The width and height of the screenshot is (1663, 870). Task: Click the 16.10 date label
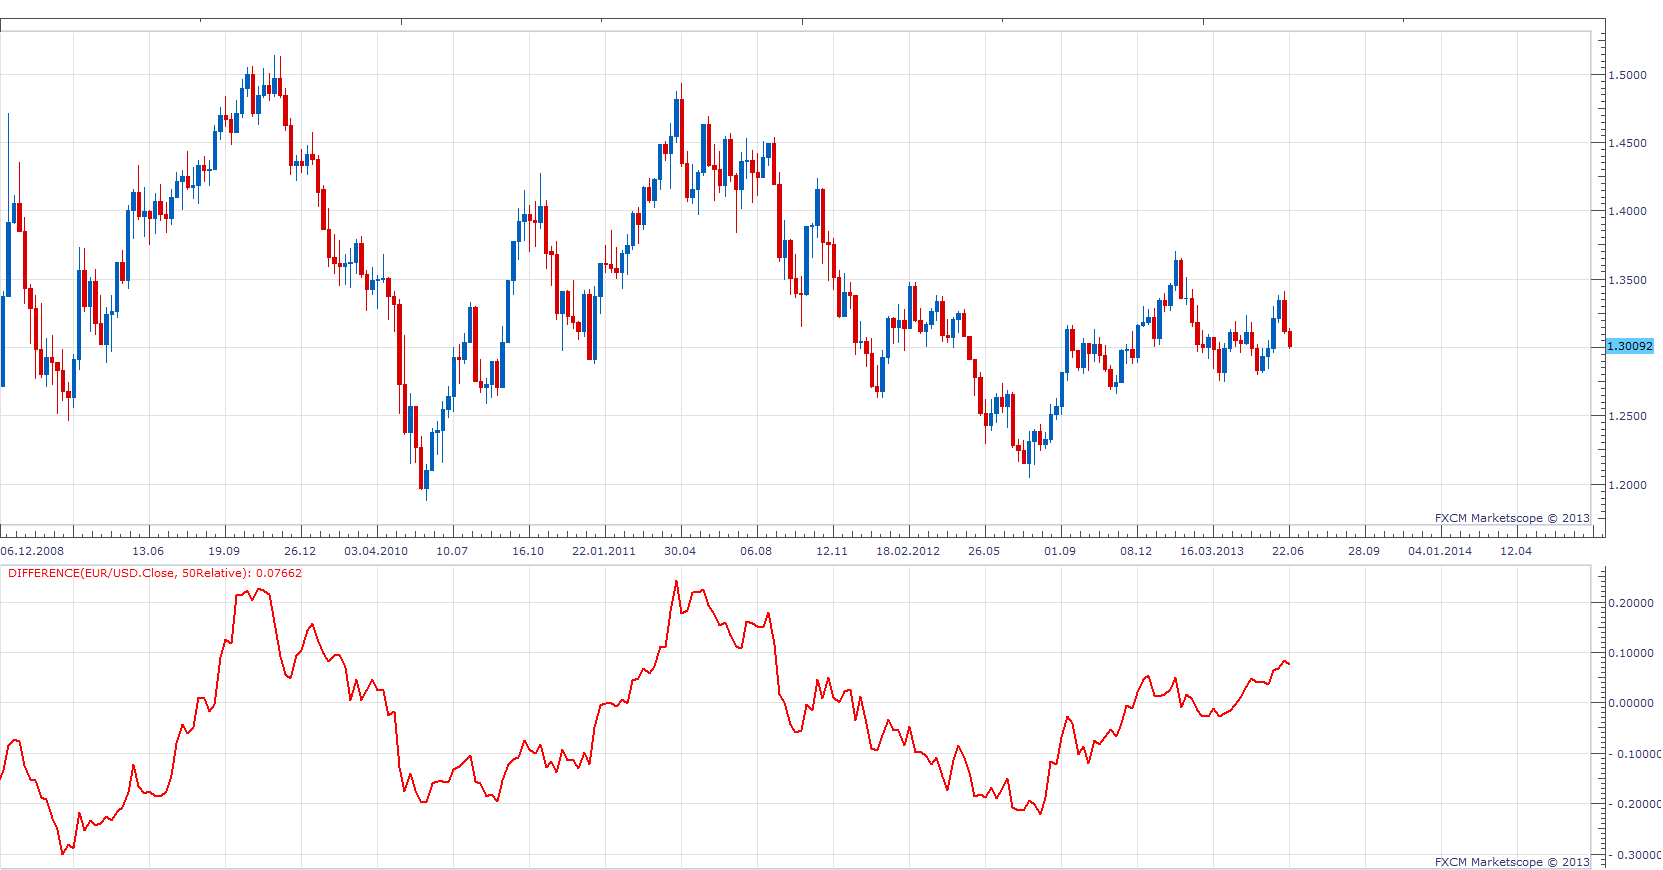point(528,551)
